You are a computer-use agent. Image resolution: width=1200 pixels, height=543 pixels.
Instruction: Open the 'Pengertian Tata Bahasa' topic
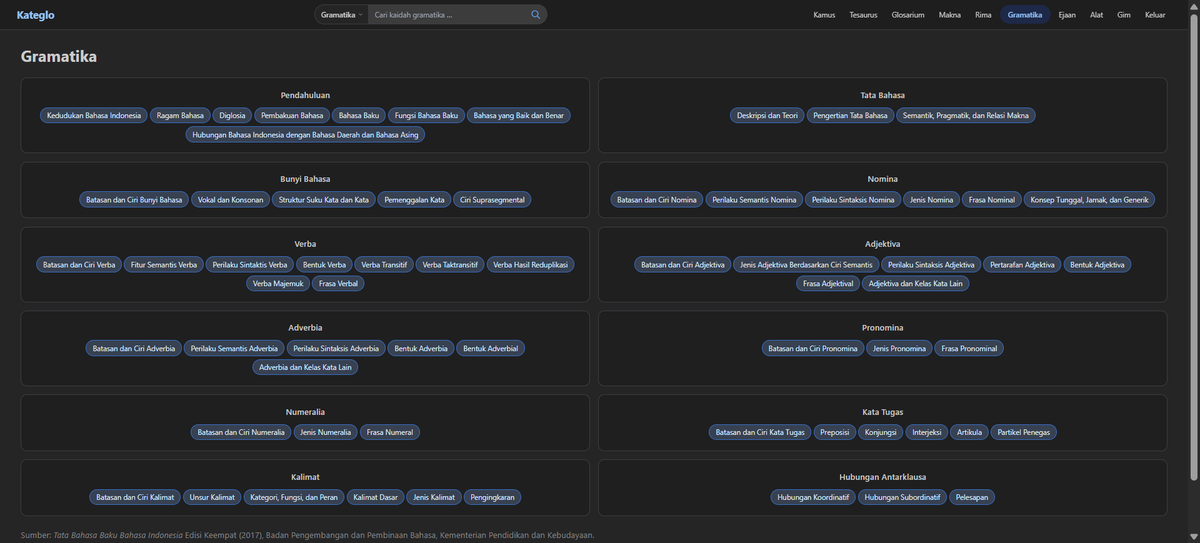[850, 116]
